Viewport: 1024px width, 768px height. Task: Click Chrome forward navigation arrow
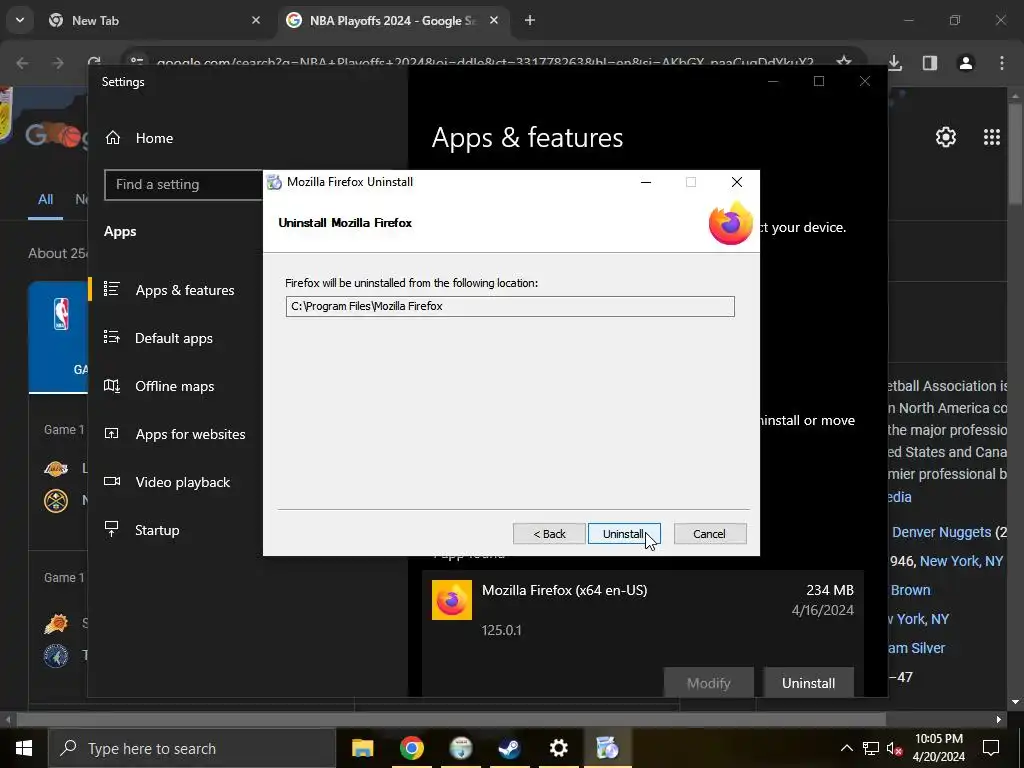(58, 63)
